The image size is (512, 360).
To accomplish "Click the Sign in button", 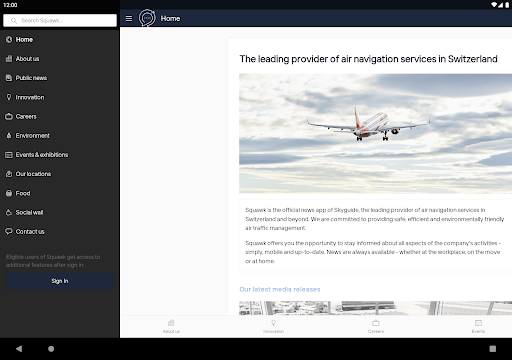I will (60, 281).
